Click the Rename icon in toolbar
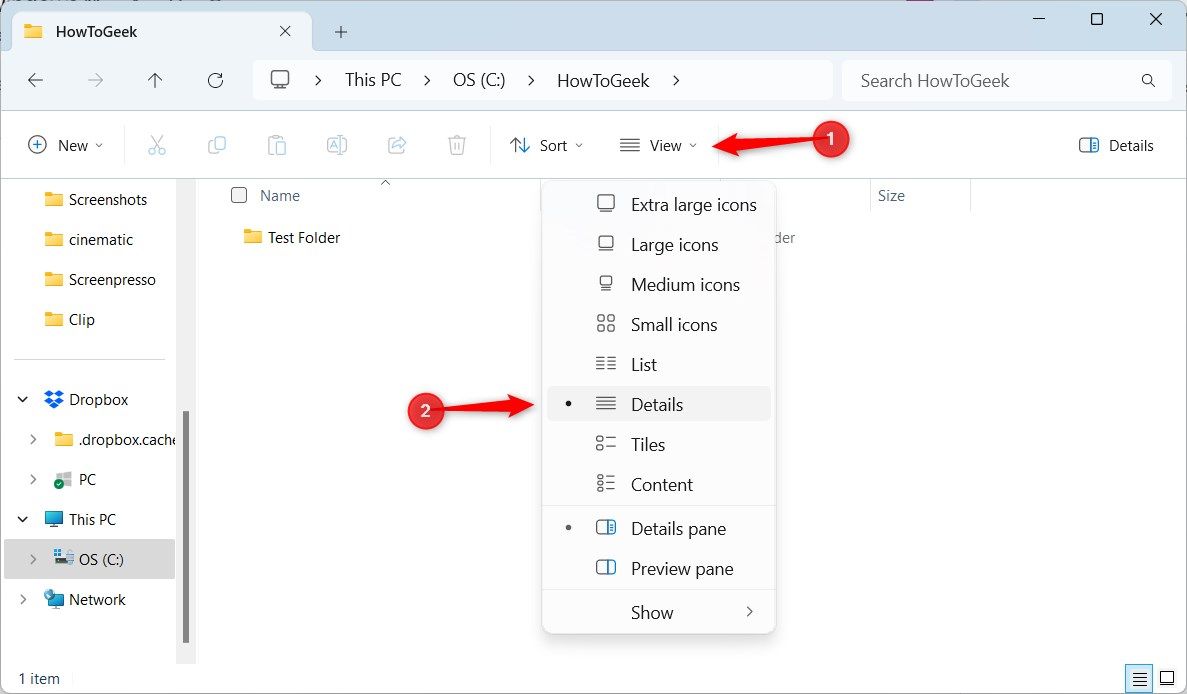 (x=337, y=145)
